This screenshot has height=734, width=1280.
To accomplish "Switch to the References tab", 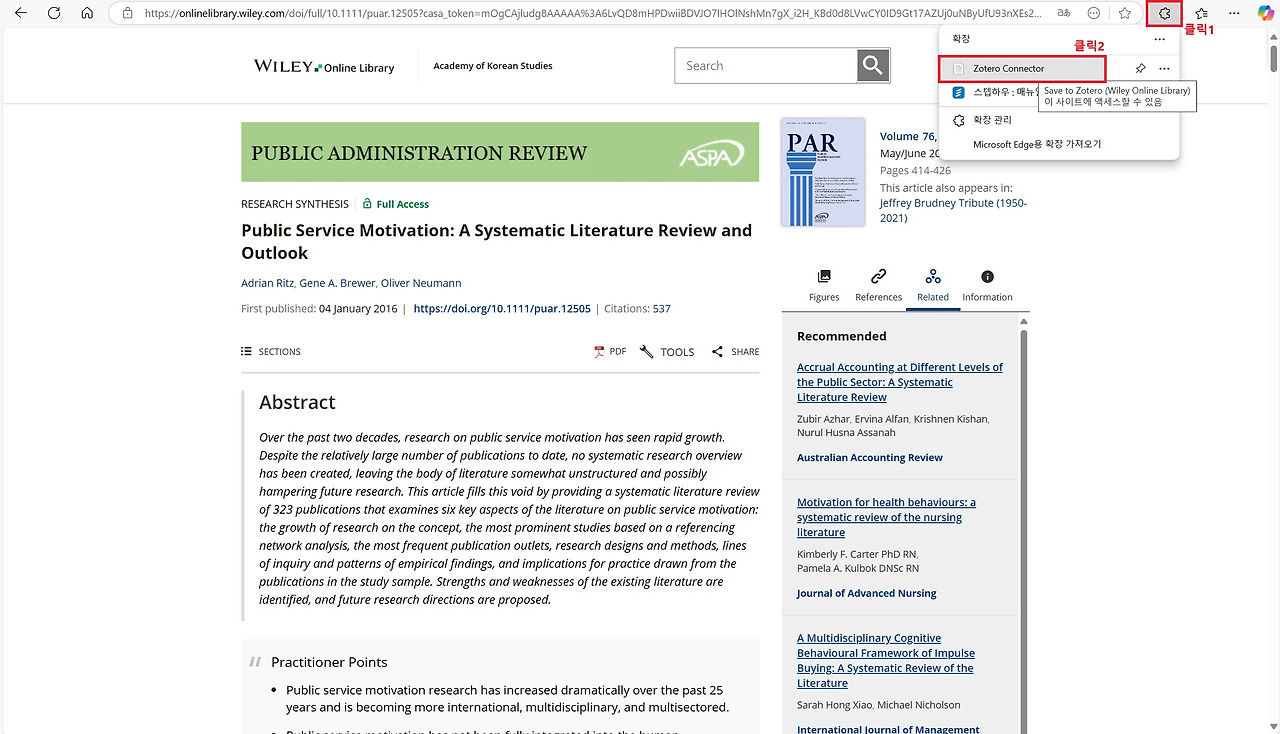I will tap(879, 285).
